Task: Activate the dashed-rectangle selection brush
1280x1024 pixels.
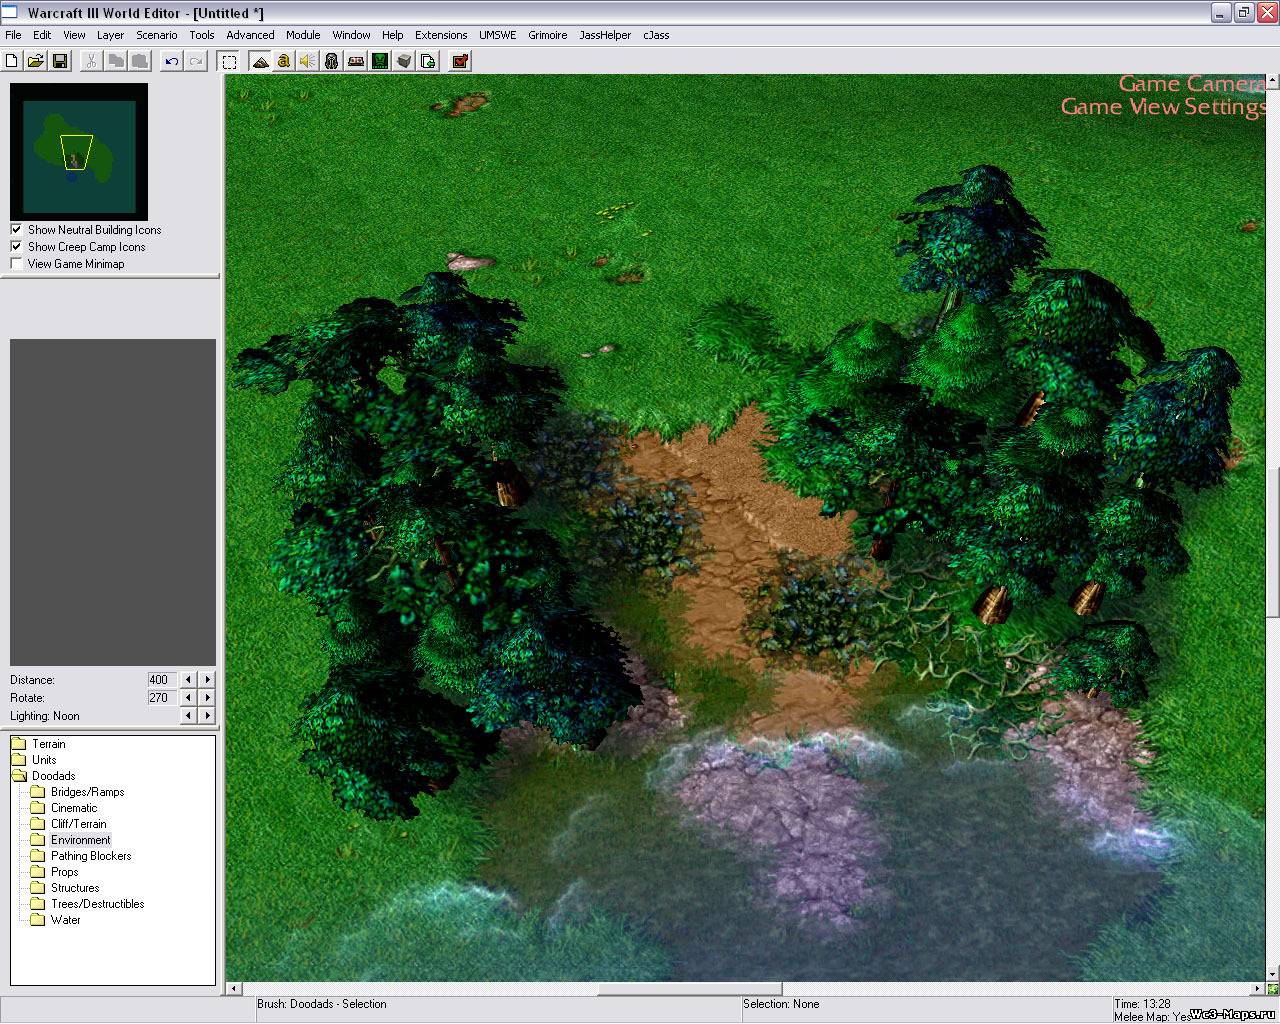Action: pyautogui.click(x=229, y=61)
